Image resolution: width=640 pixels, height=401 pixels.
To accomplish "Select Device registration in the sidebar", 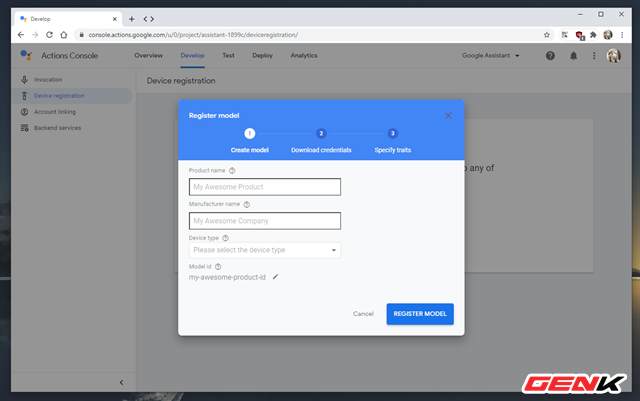I will [71, 96].
